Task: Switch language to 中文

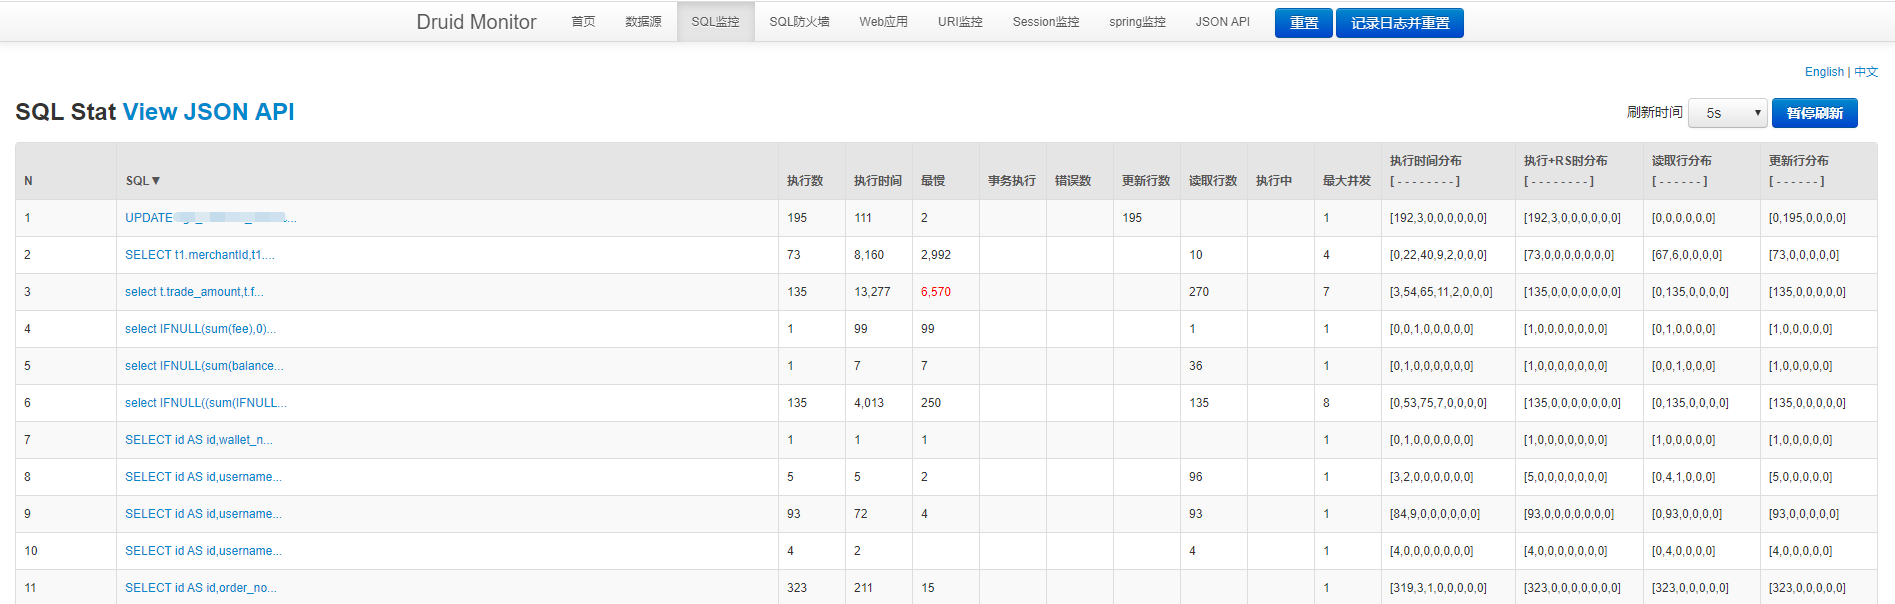Action: (1866, 72)
